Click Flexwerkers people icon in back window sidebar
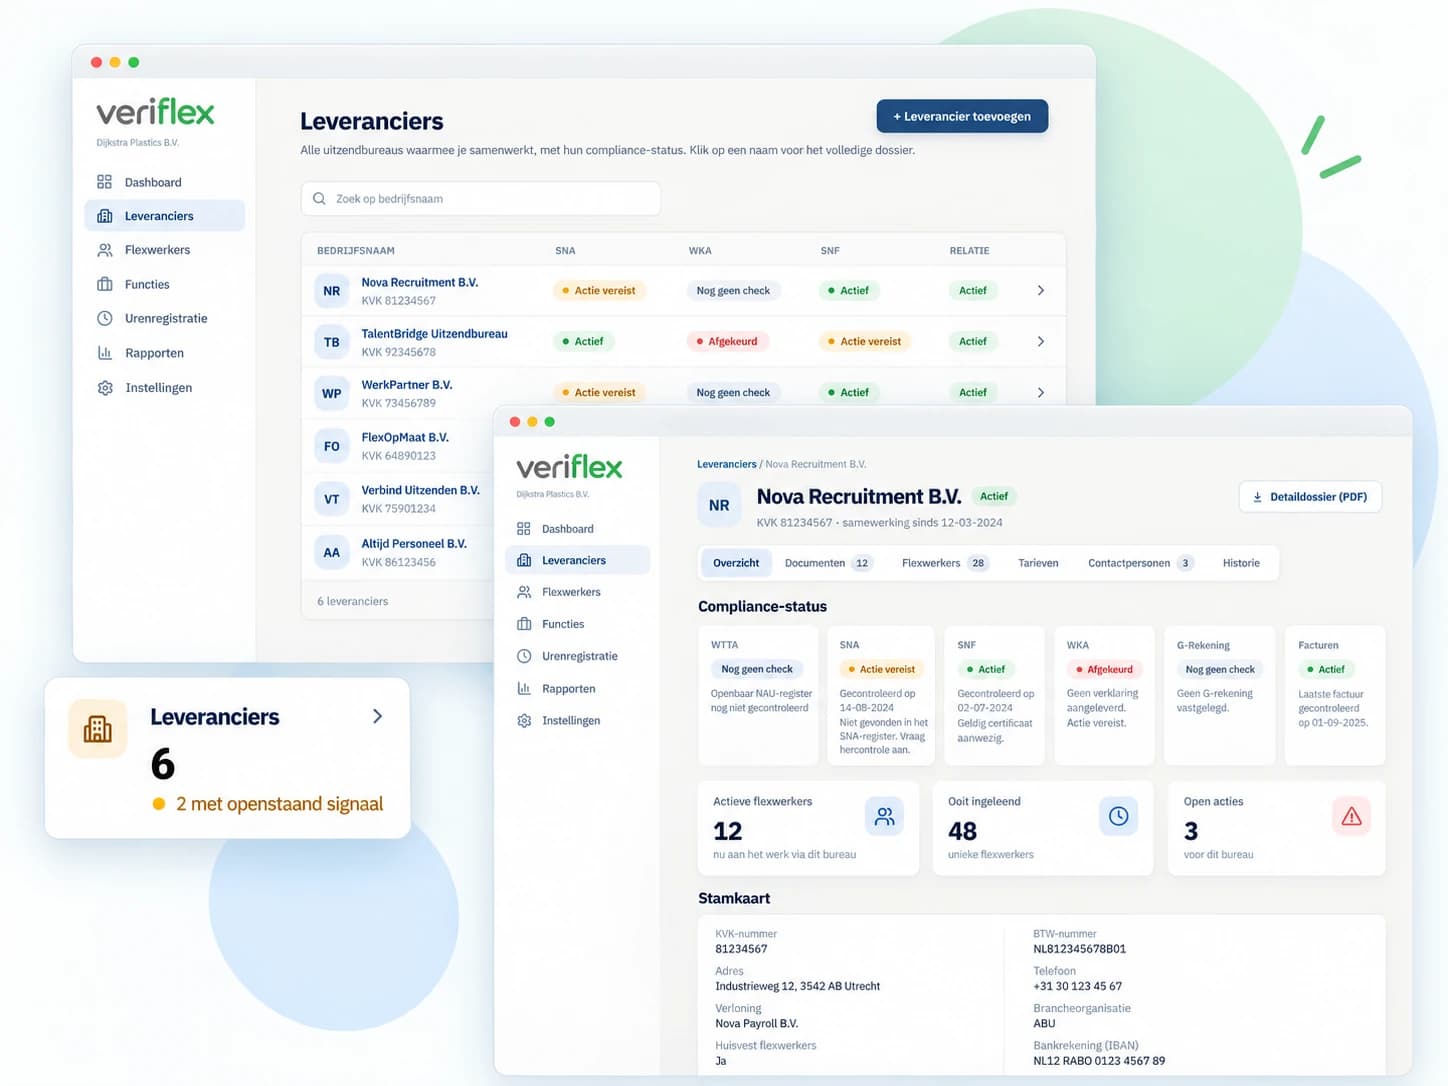This screenshot has height=1086, width=1448. click(x=104, y=250)
